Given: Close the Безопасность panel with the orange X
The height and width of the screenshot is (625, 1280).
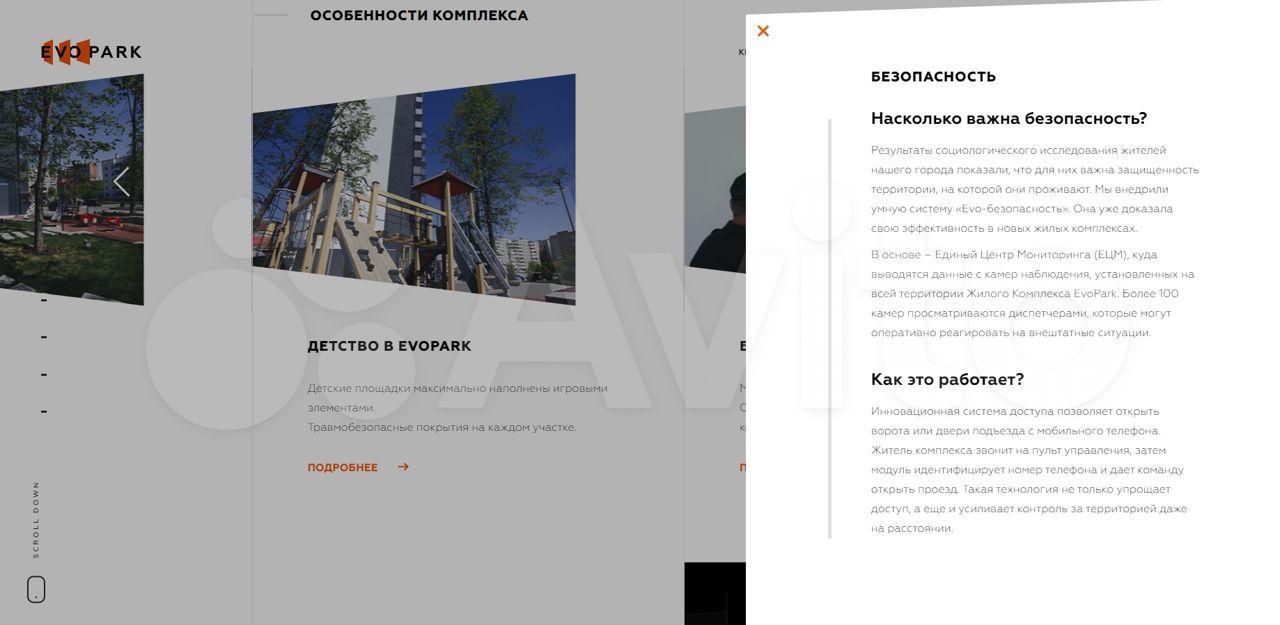Looking at the screenshot, I should click(x=763, y=31).
